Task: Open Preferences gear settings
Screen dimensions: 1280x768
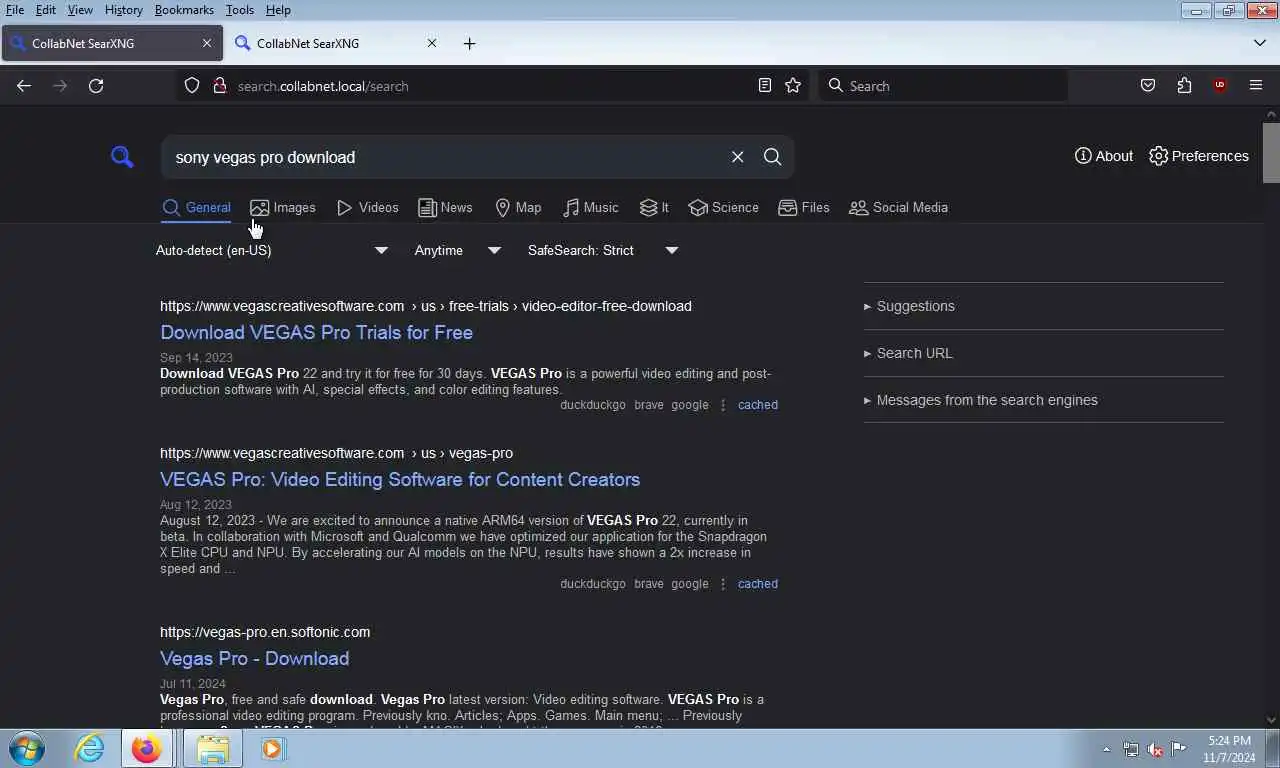Action: tap(1199, 156)
